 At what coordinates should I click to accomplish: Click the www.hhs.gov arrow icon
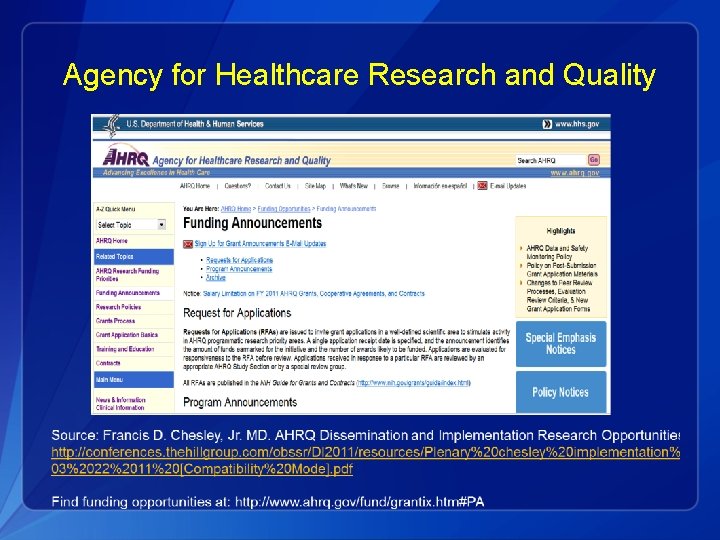(x=547, y=124)
